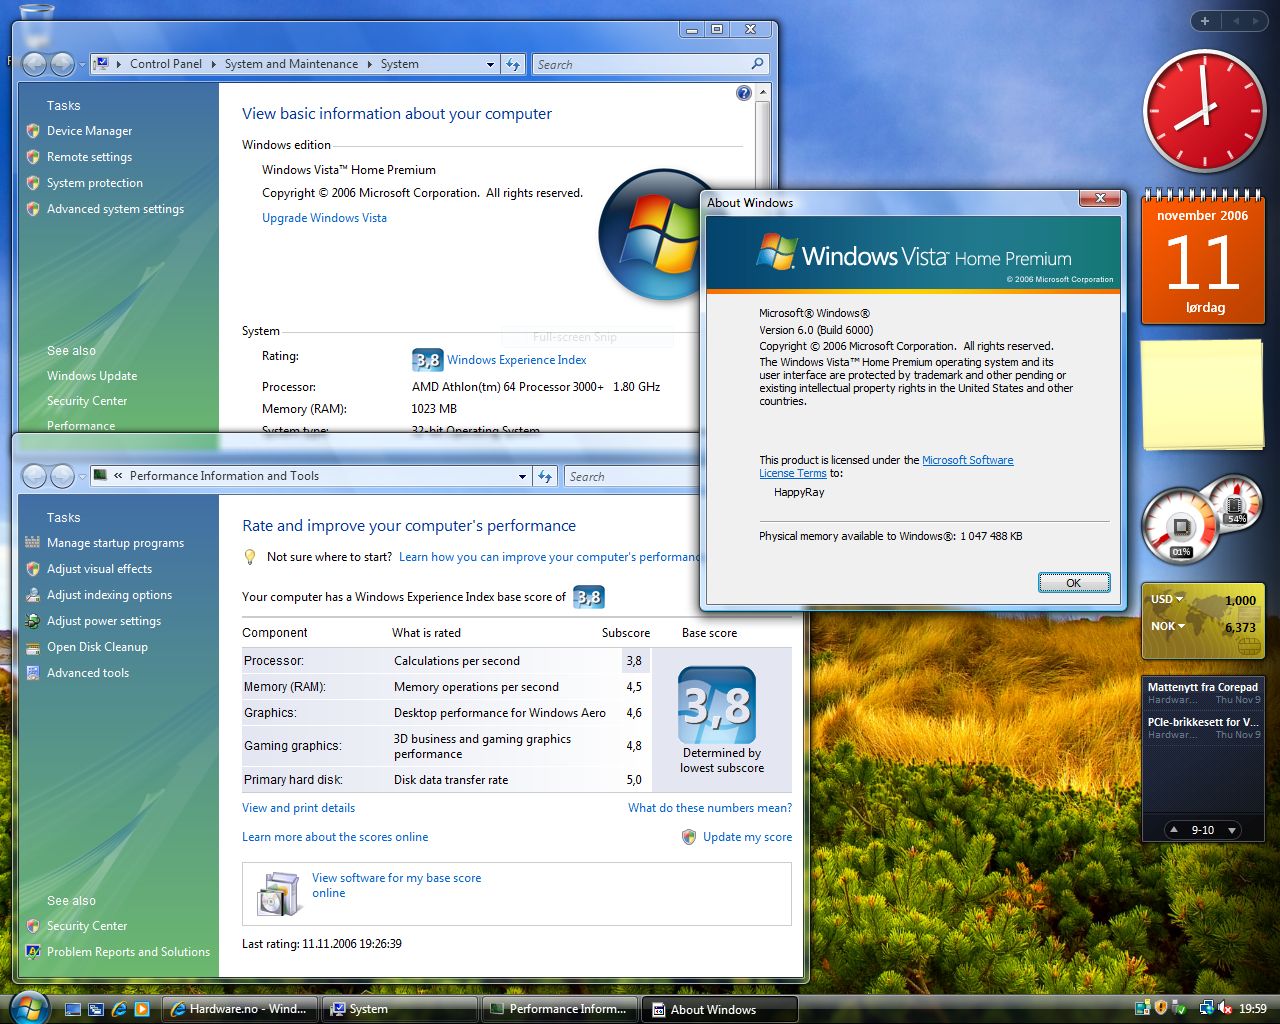The width and height of the screenshot is (1280, 1024).
Task: Switch to Hardware.no taskbar button
Action: tap(239, 1009)
